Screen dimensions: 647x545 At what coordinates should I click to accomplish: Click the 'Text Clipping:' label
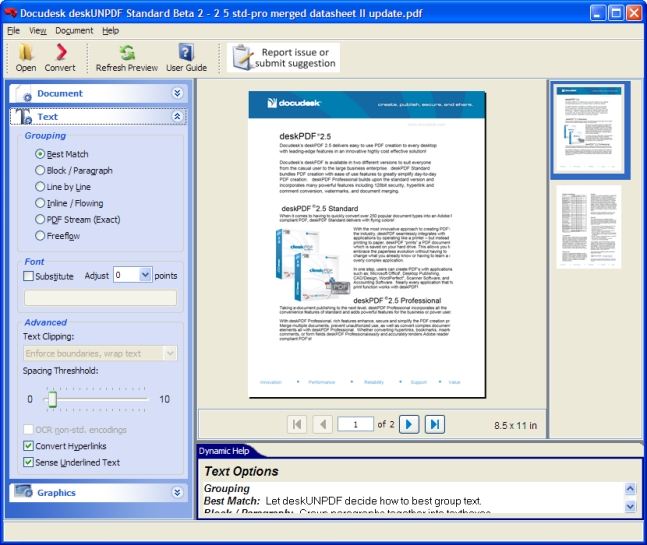(49, 336)
